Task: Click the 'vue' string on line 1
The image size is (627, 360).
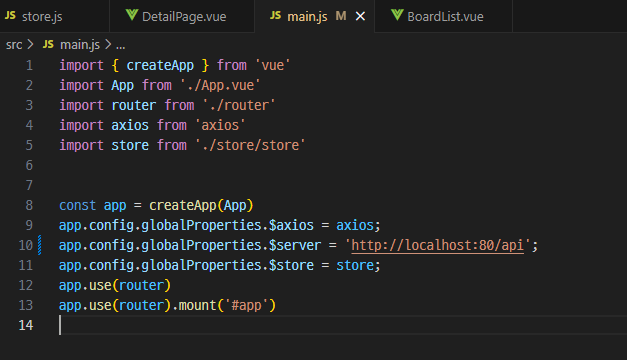Action: tap(272, 65)
